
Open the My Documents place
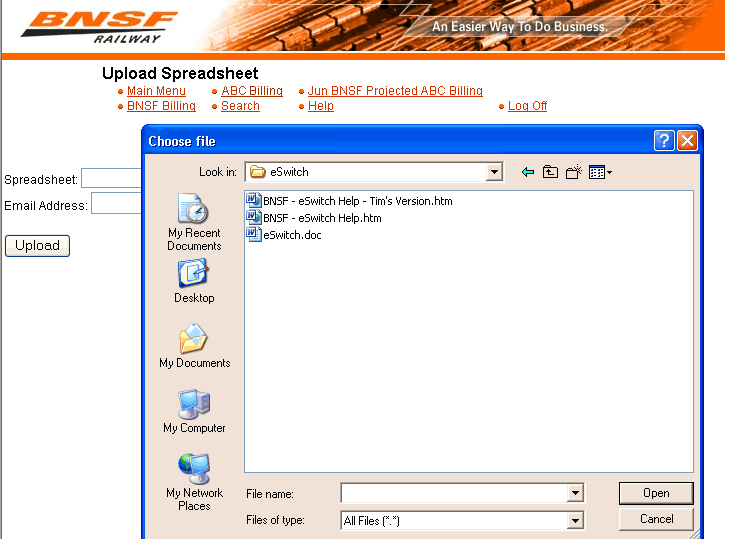point(194,346)
